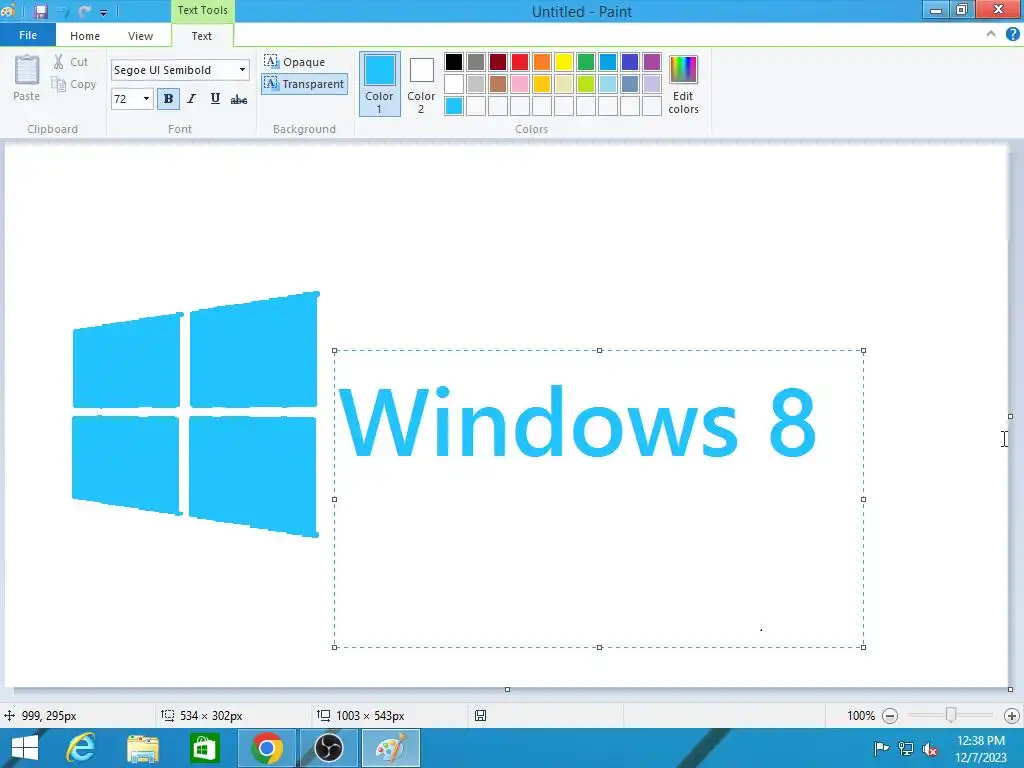The image size is (1024, 768).
Task: Open Google Chrome from the taskbar
Action: point(267,748)
